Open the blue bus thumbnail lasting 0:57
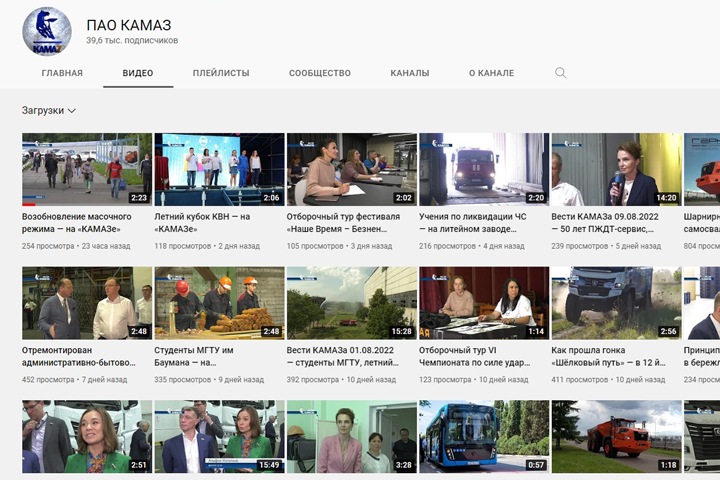Viewport: 720px width, 480px height. click(484, 436)
